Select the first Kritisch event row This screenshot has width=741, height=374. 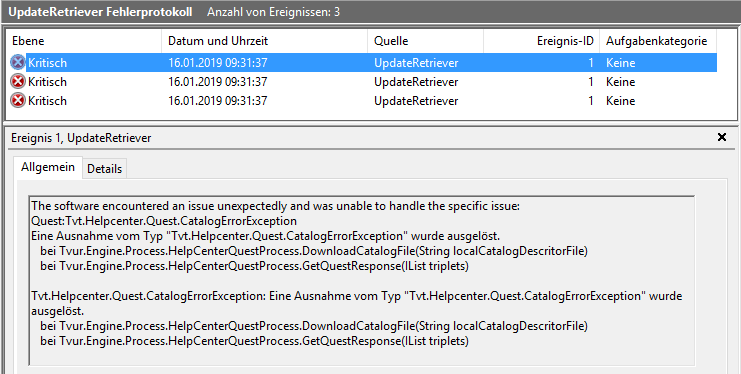click(x=362, y=62)
